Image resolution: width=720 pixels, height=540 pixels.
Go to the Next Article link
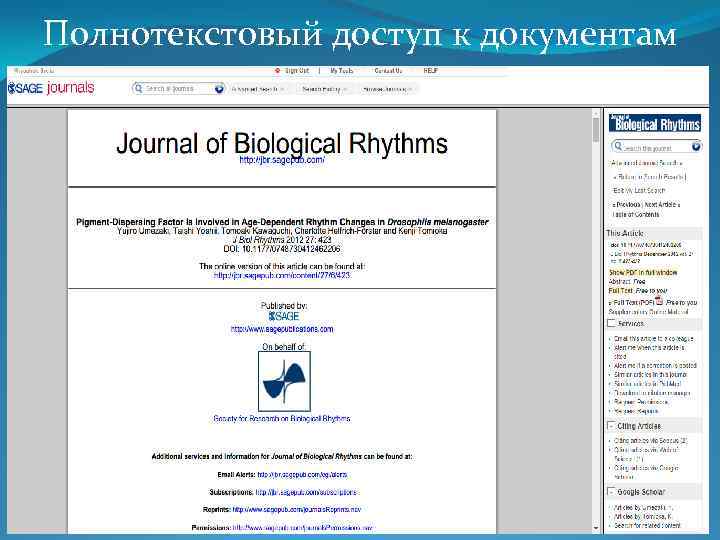tap(663, 205)
